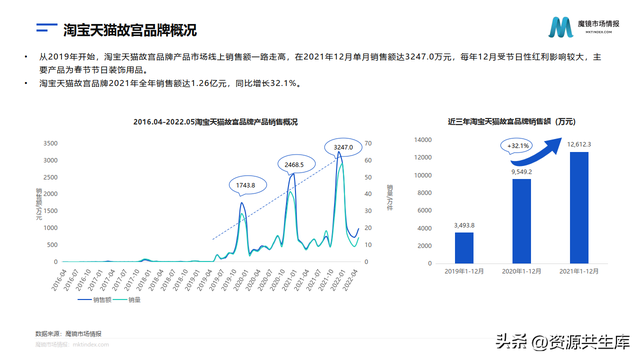Select the 2020年1-12月 bar

(522, 221)
